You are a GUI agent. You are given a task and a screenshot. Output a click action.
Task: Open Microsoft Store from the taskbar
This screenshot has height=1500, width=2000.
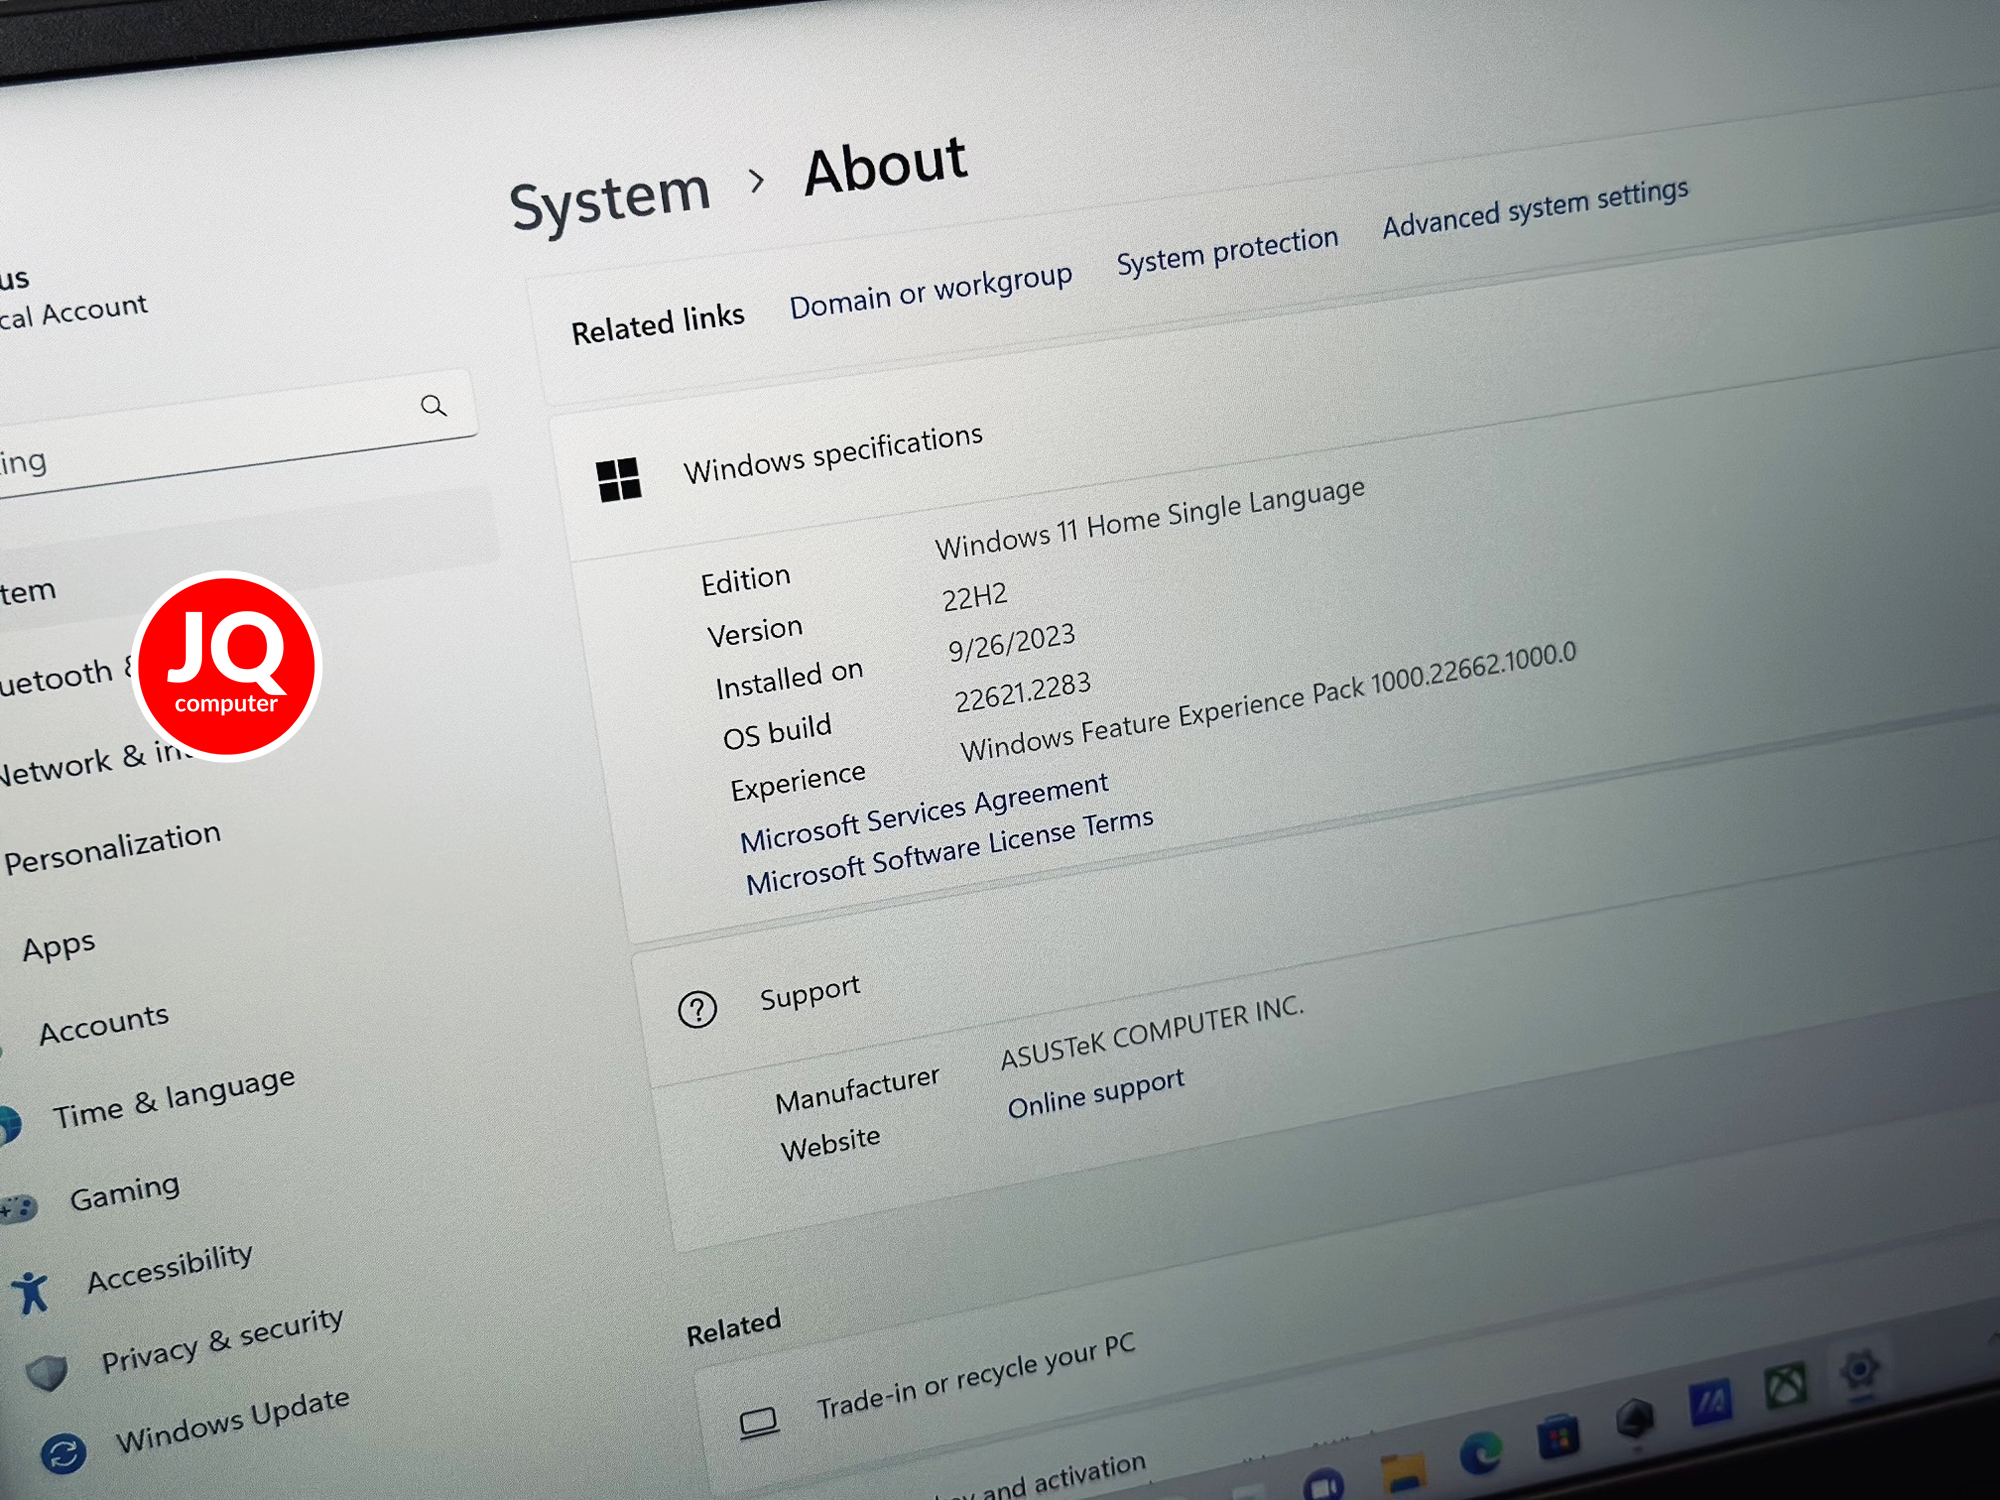coord(1557,1438)
